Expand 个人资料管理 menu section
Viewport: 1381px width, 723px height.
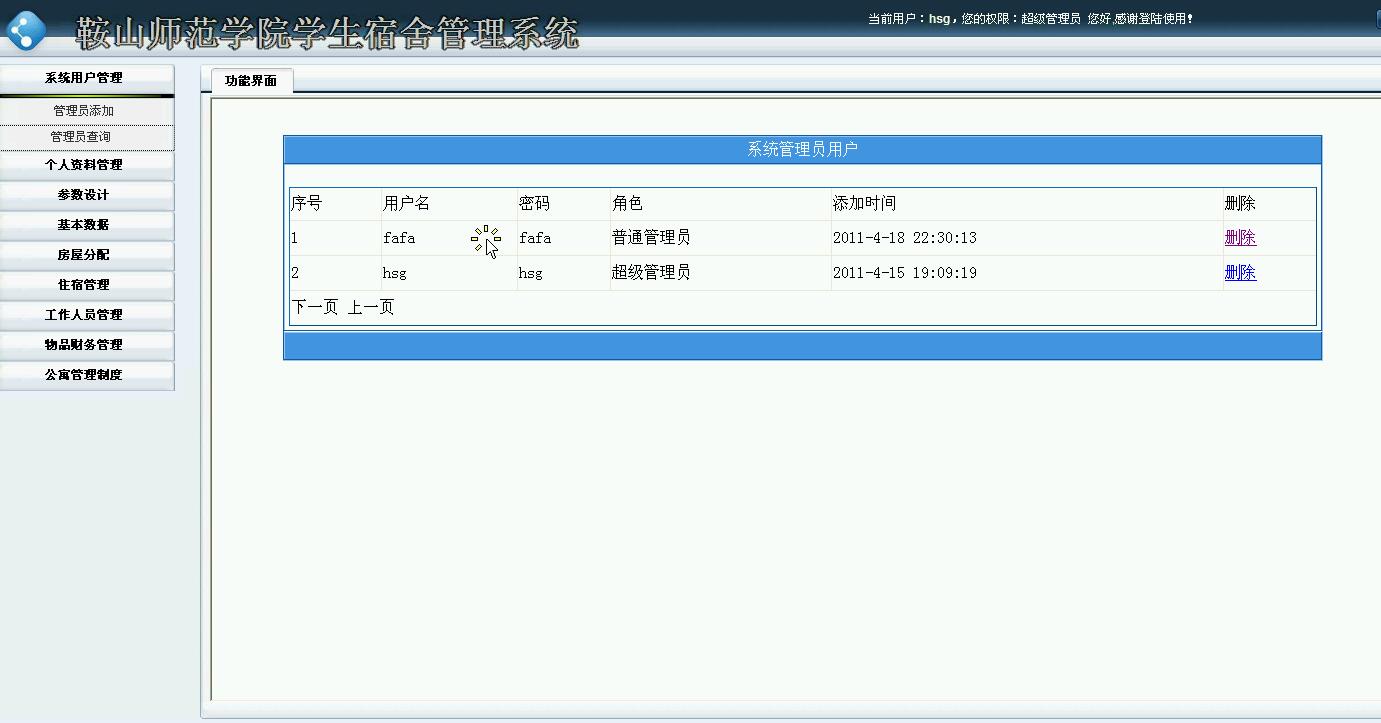(86, 165)
